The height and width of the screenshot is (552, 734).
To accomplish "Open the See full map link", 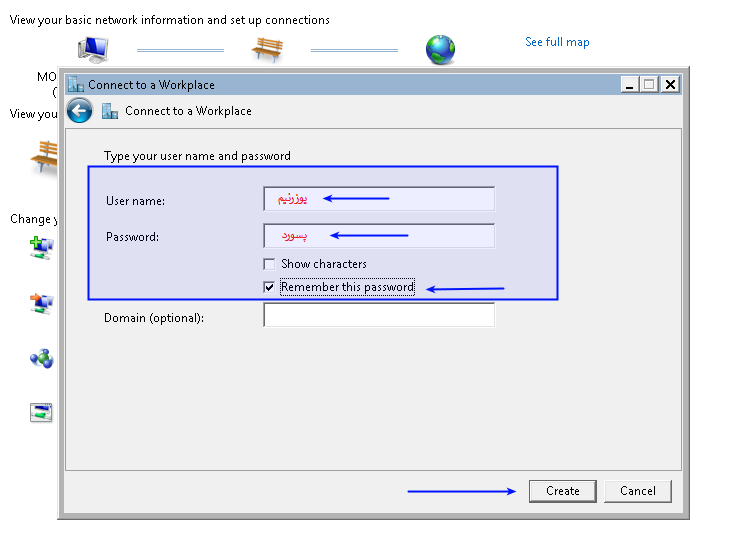I will coord(557,42).
